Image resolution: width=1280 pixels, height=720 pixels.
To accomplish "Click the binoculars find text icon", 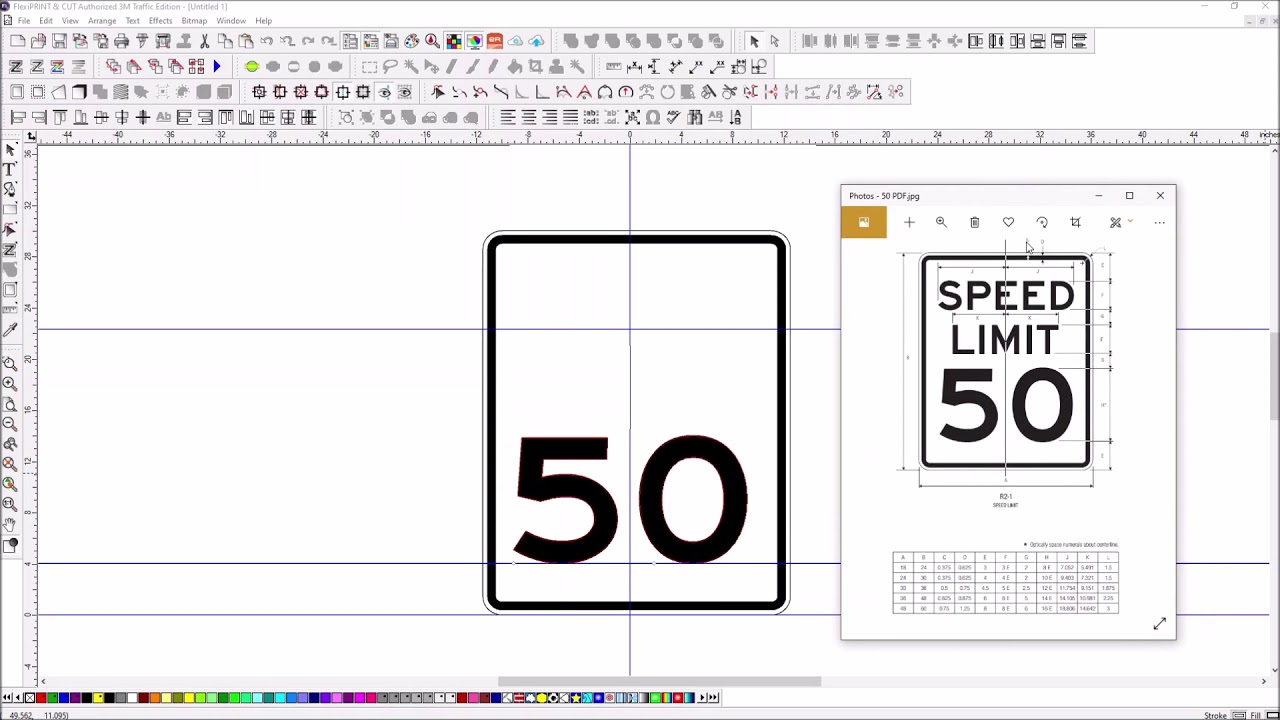I will pos(694,117).
